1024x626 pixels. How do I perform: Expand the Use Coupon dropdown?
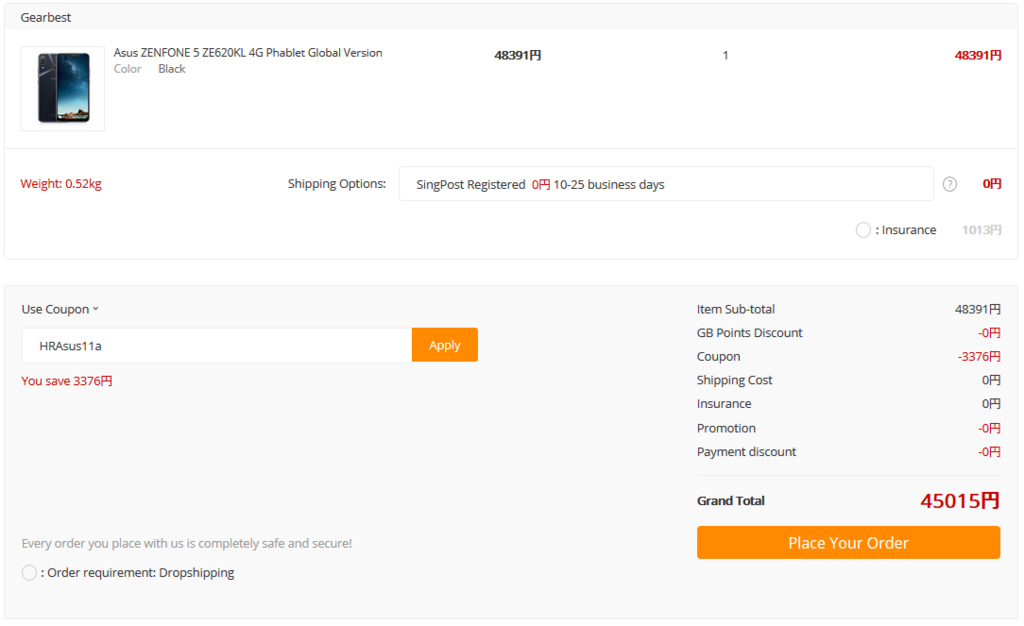click(x=60, y=309)
